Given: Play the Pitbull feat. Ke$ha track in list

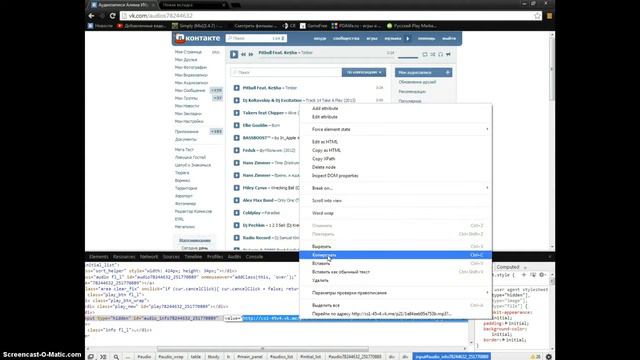Looking at the screenshot, I should pos(236,88).
